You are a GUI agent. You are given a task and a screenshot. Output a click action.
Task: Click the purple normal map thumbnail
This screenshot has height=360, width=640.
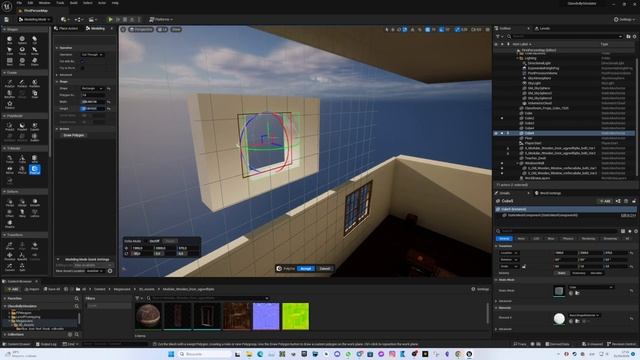point(266,316)
